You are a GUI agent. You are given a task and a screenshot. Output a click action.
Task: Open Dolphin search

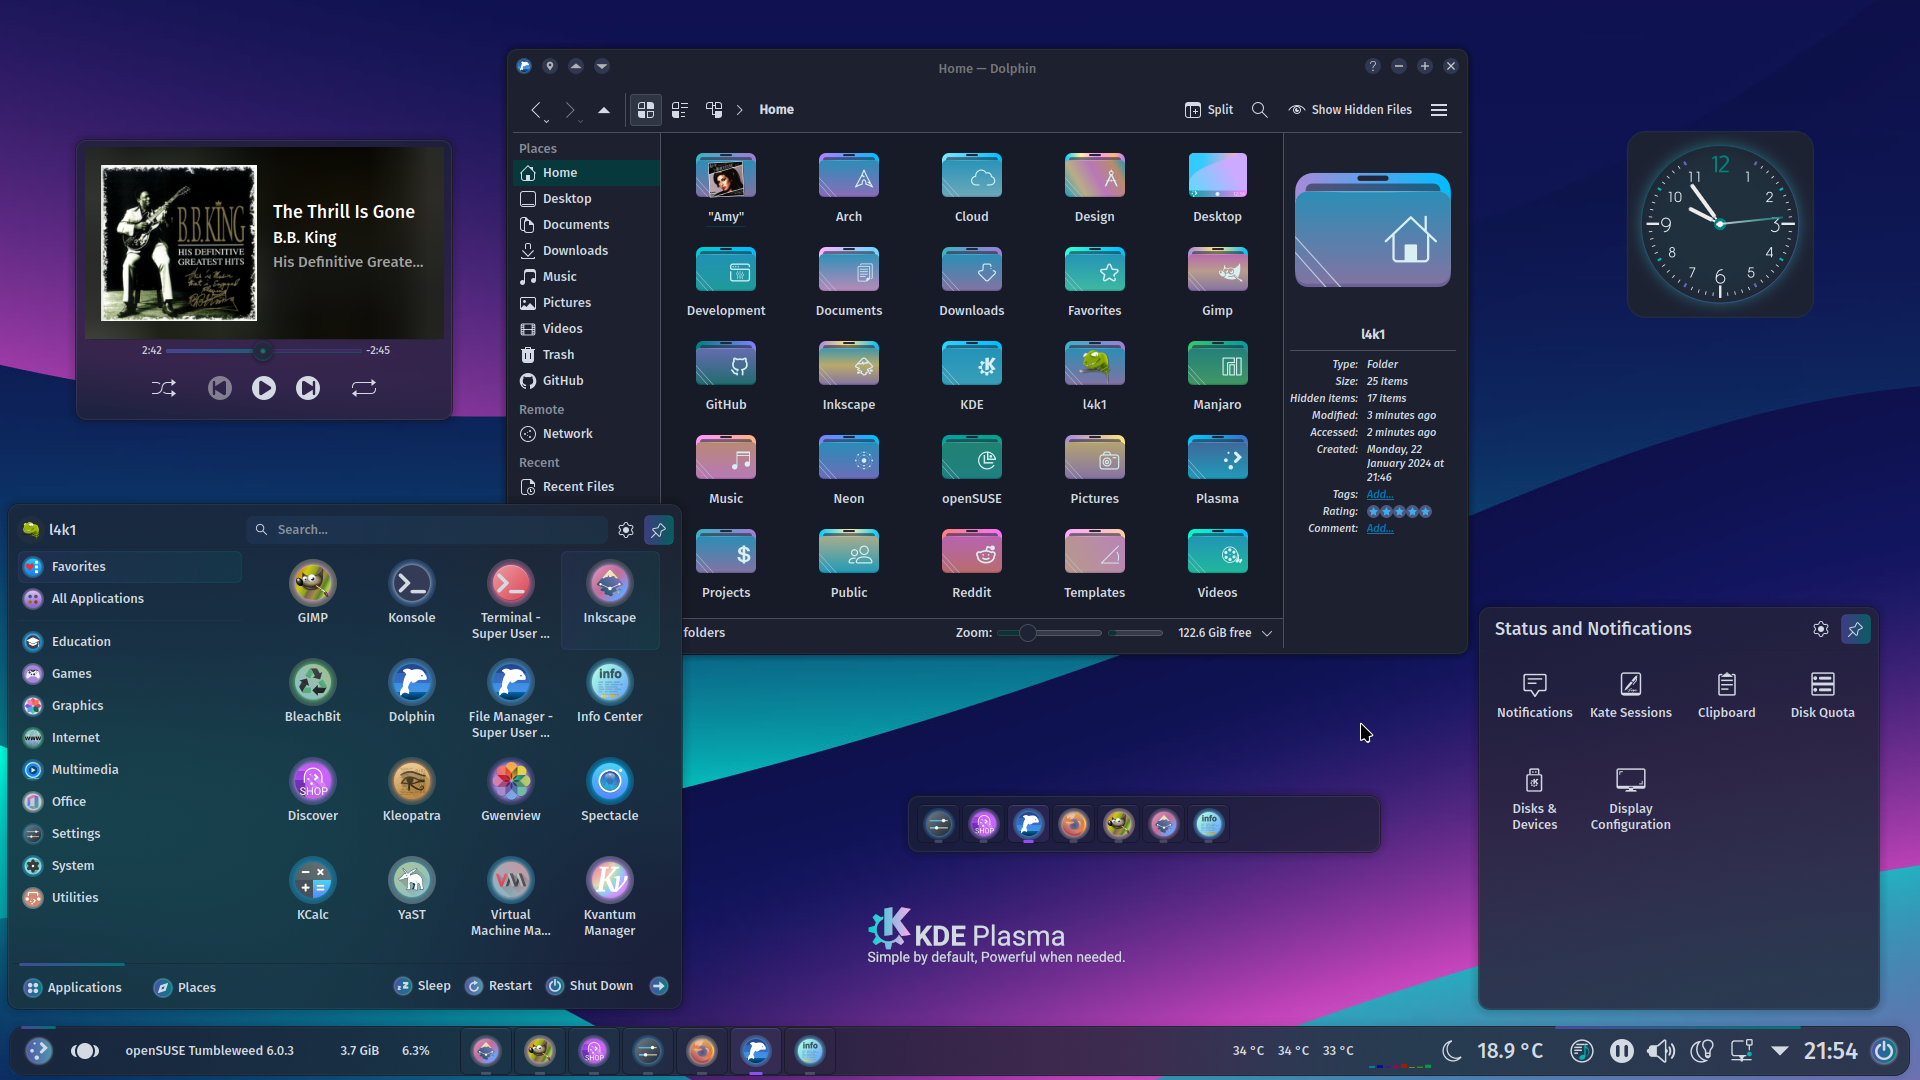(x=1260, y=110)
